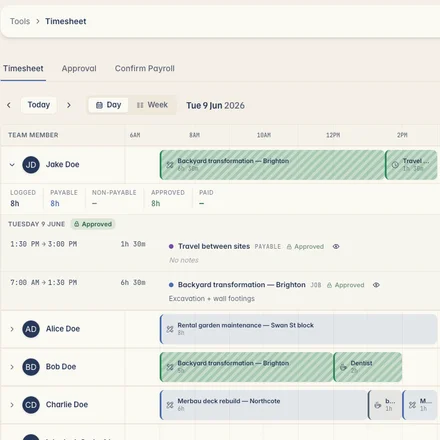Open Charlie's Merbau deck rebuild — Northcote block
The height and width of the screenshot is (440, 440).
coord(263,405)
